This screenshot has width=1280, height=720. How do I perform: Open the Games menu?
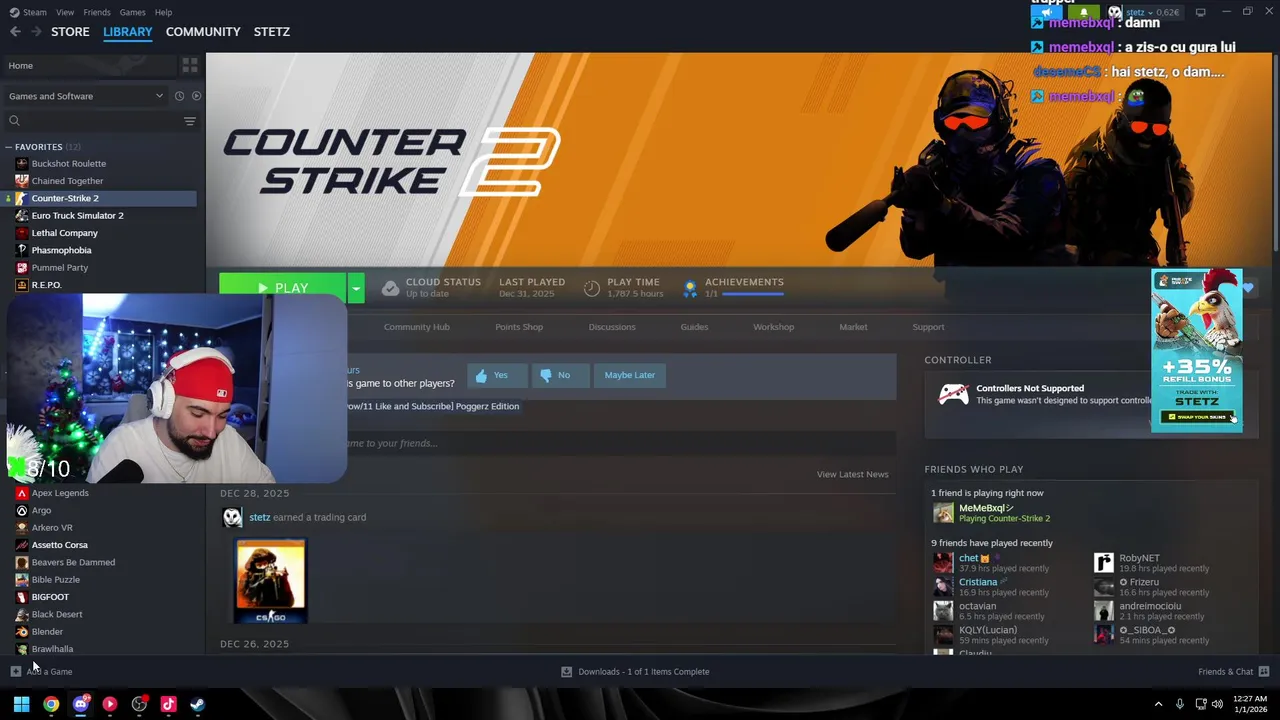click(x=132, y=12)
